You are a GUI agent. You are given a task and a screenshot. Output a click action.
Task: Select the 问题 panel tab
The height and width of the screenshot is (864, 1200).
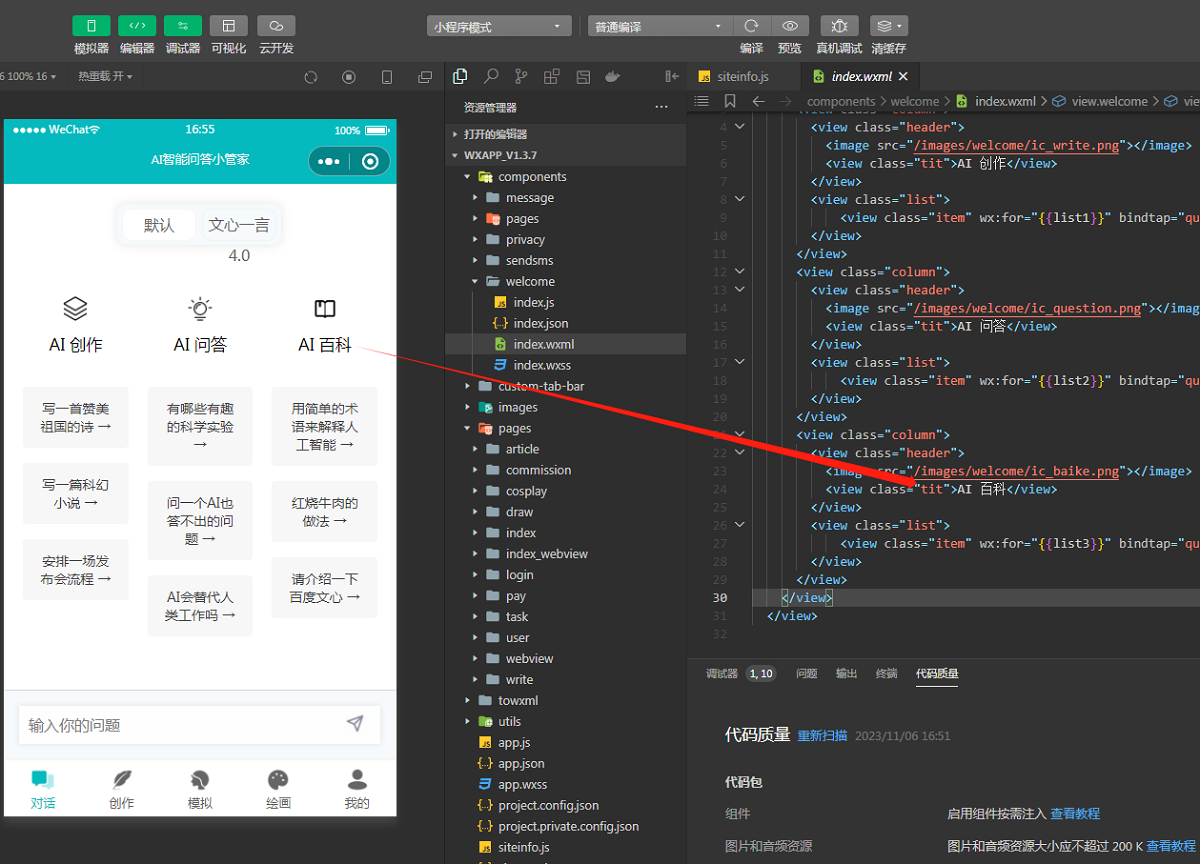[806, 674]
